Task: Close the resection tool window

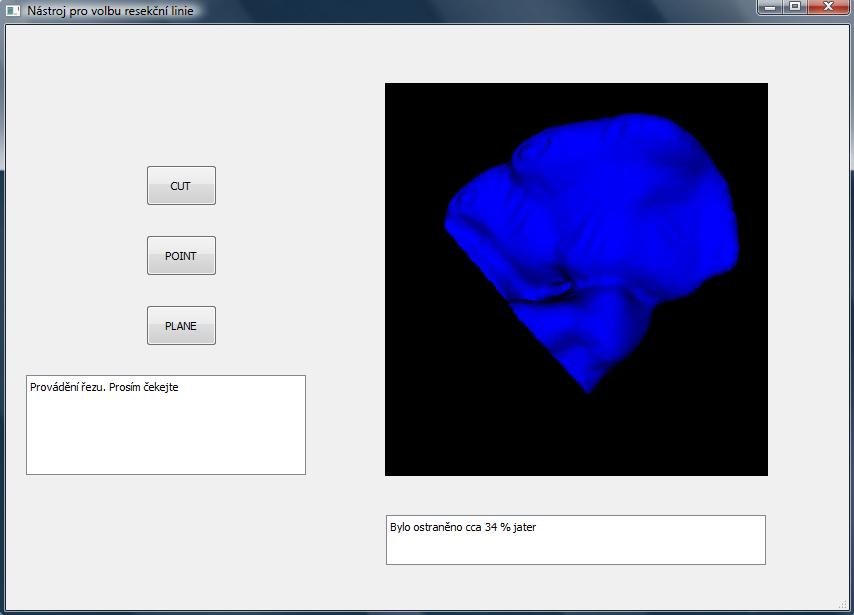Action: pyautogui.click(x=828, y=7)
